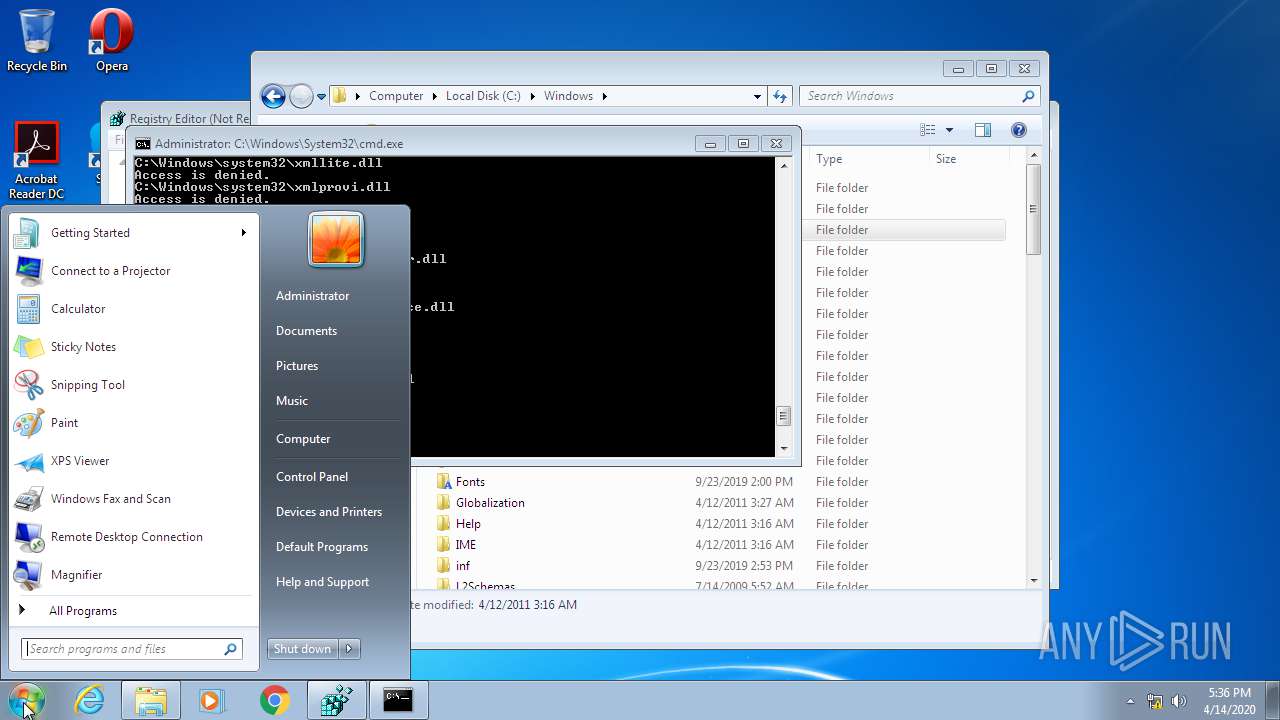Open Computer from Start menu
The width and height of the screenshot is (1280, 720).
(x=303, y=439)
